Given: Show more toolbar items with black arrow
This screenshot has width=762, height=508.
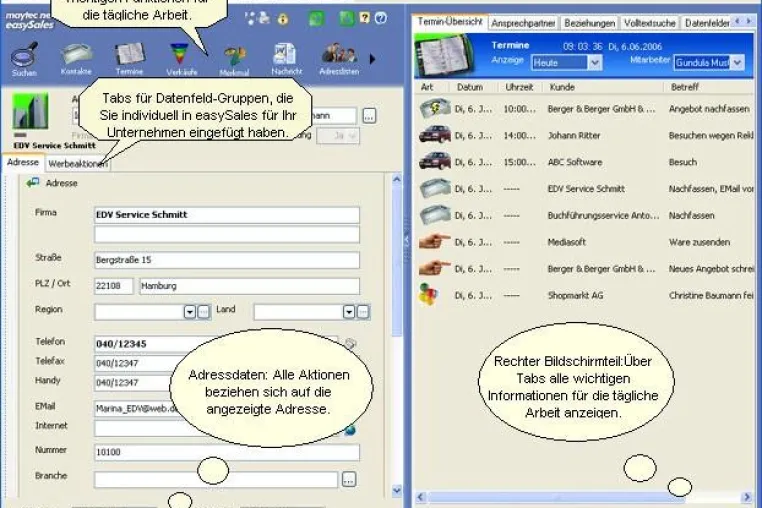Looking at the screenshot, I should (373, 59).
